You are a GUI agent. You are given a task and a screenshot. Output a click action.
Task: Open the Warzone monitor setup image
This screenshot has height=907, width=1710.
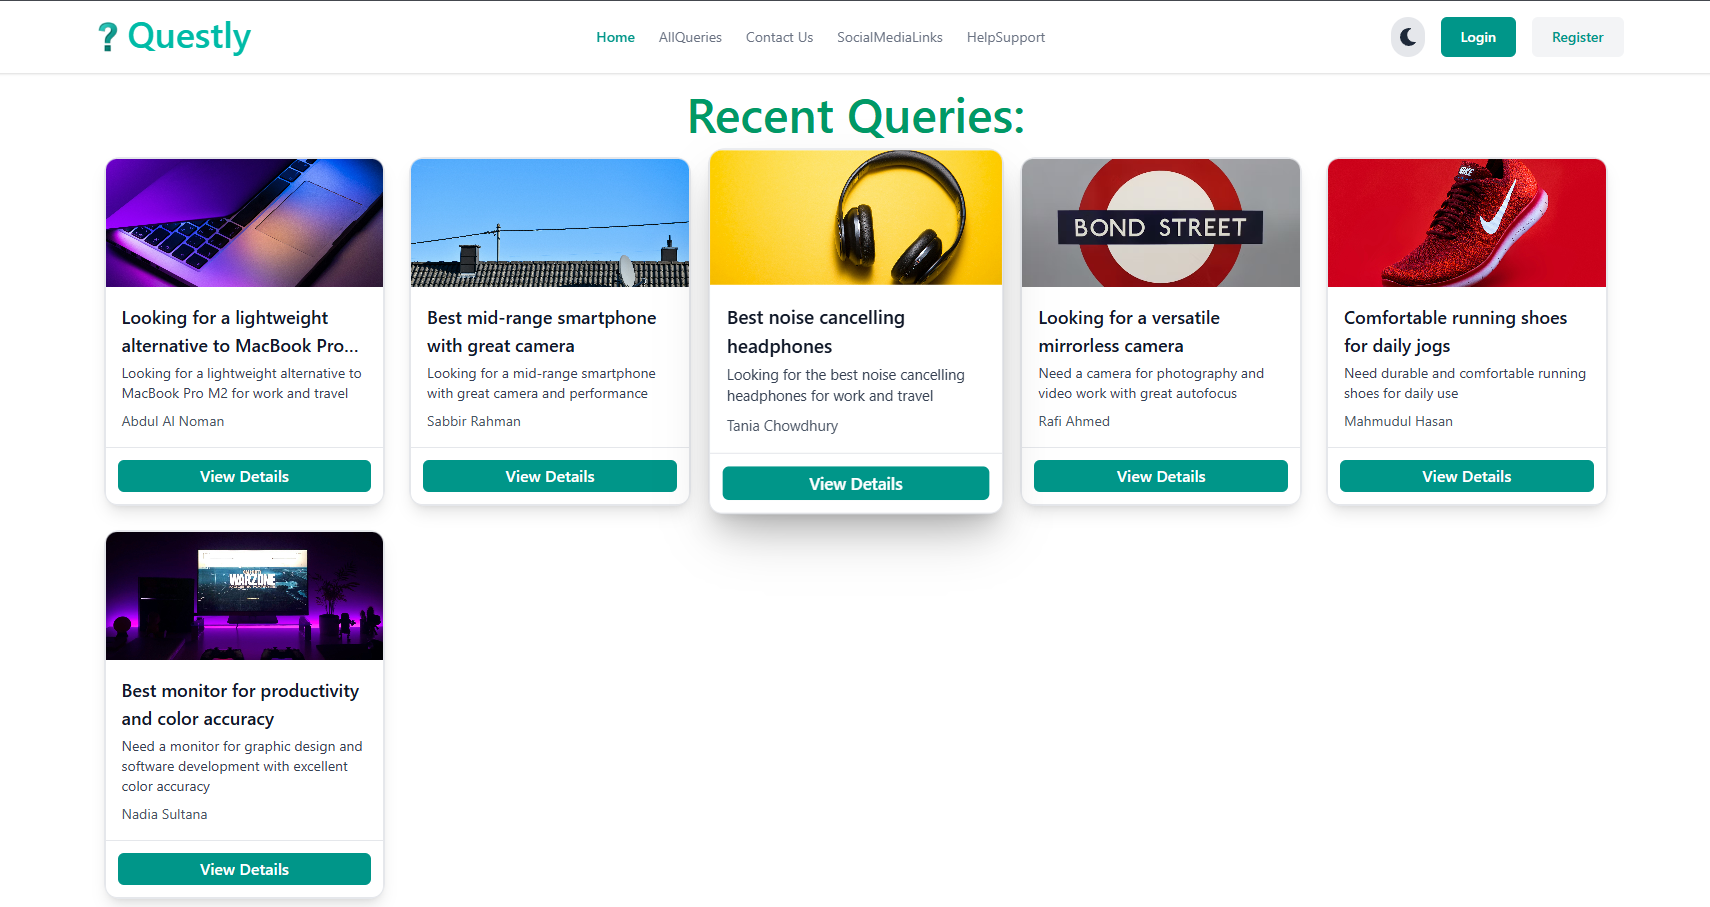(x=244, y=596)
